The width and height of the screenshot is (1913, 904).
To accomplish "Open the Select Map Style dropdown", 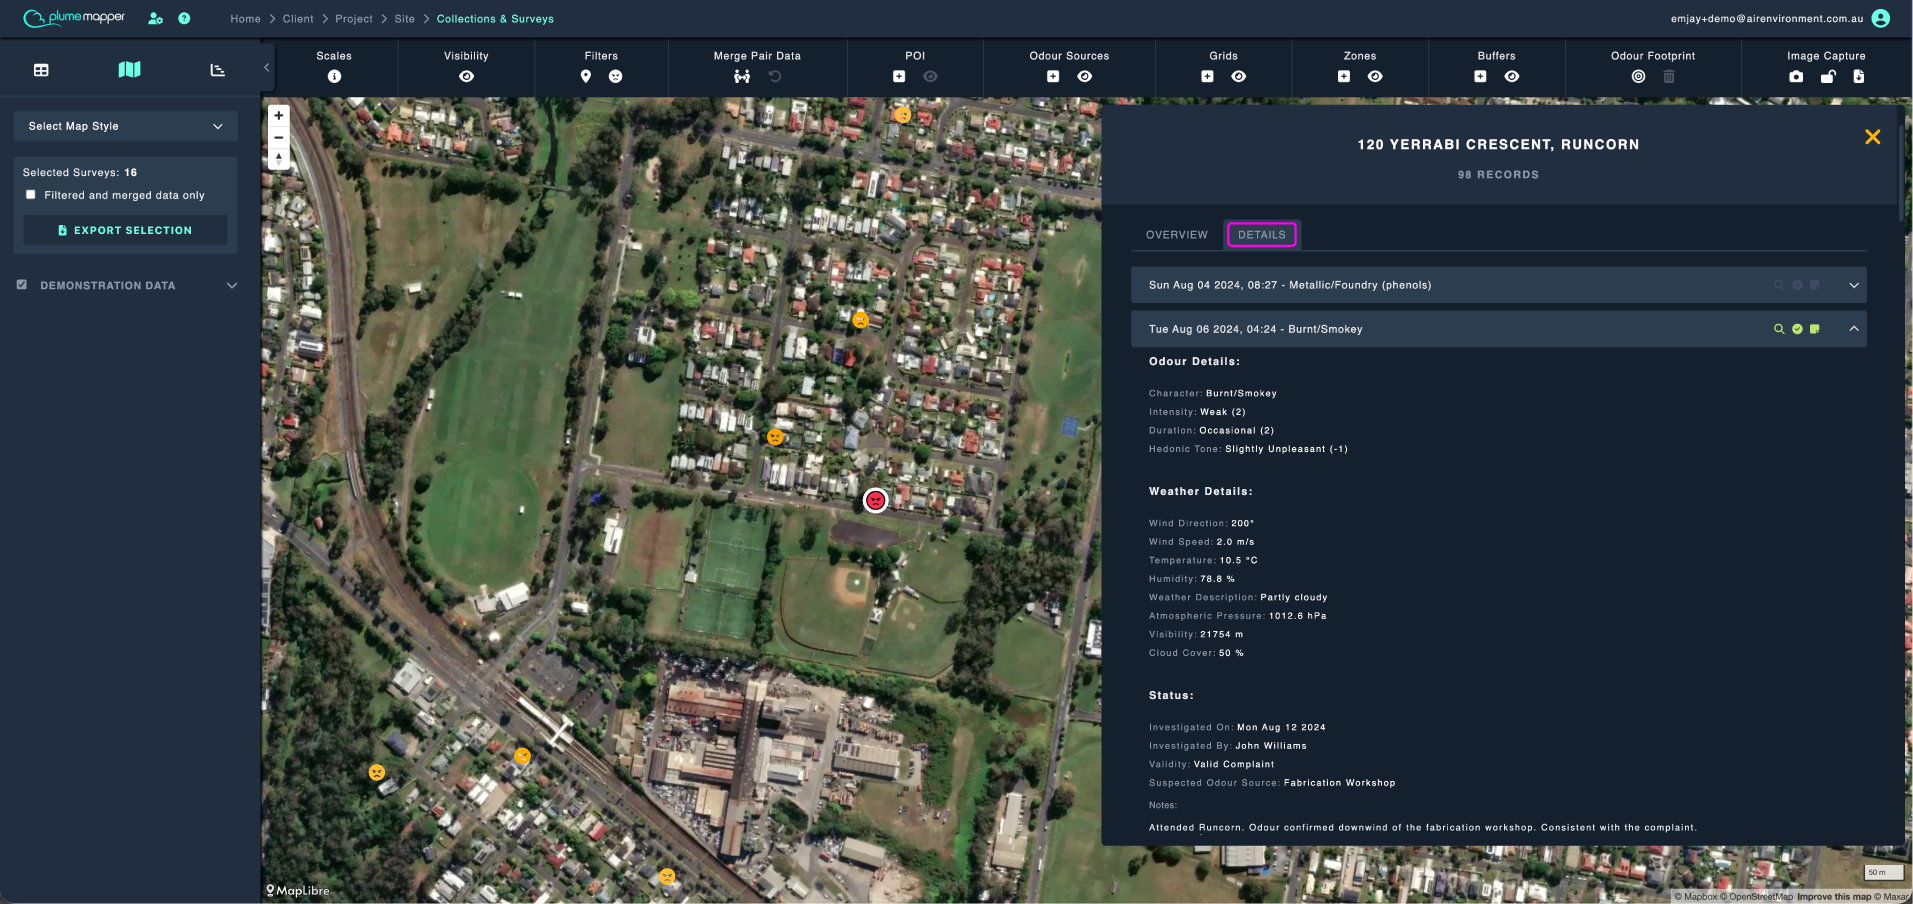I will 126,126.
